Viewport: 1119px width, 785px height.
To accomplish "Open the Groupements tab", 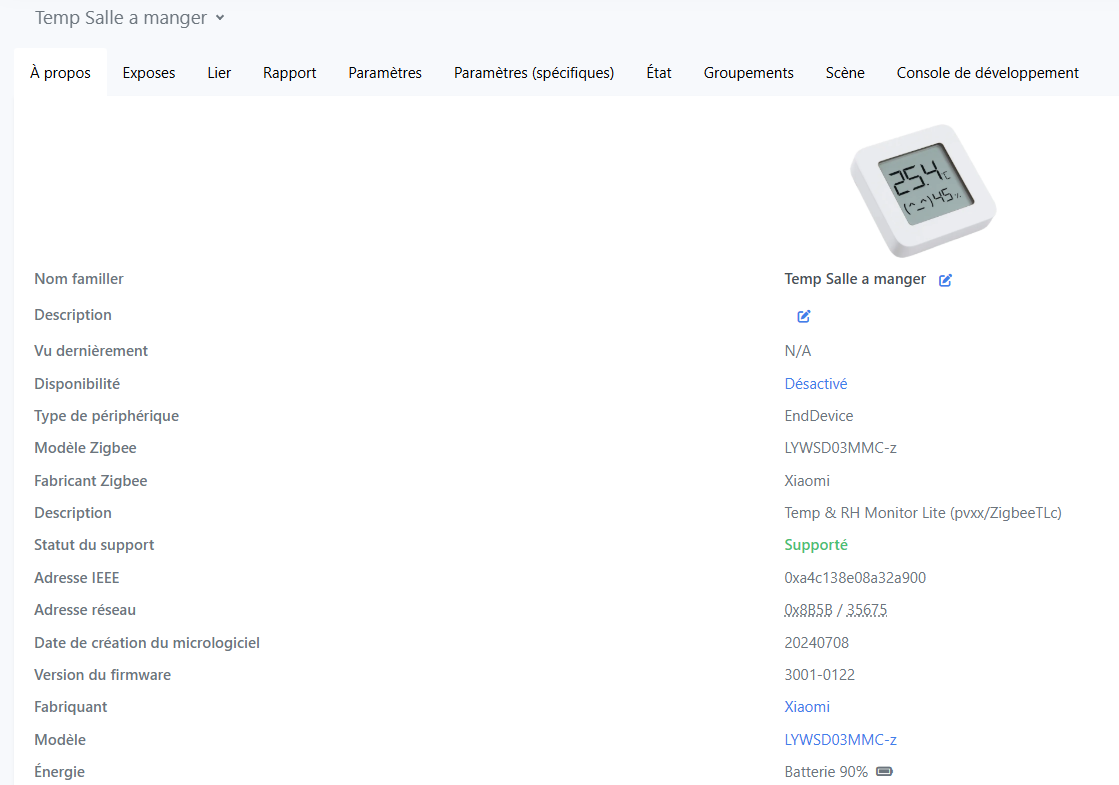I will click(748, 73).
